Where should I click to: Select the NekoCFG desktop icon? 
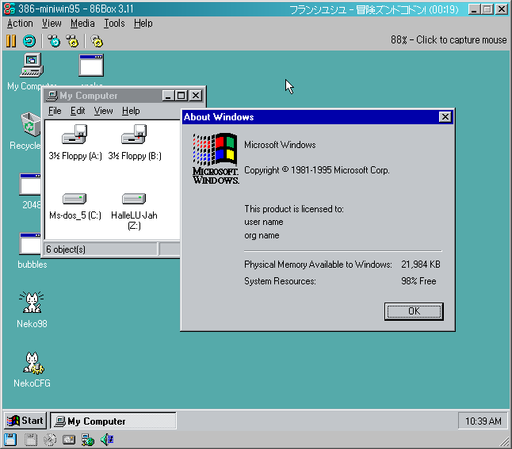pos(33,363)
